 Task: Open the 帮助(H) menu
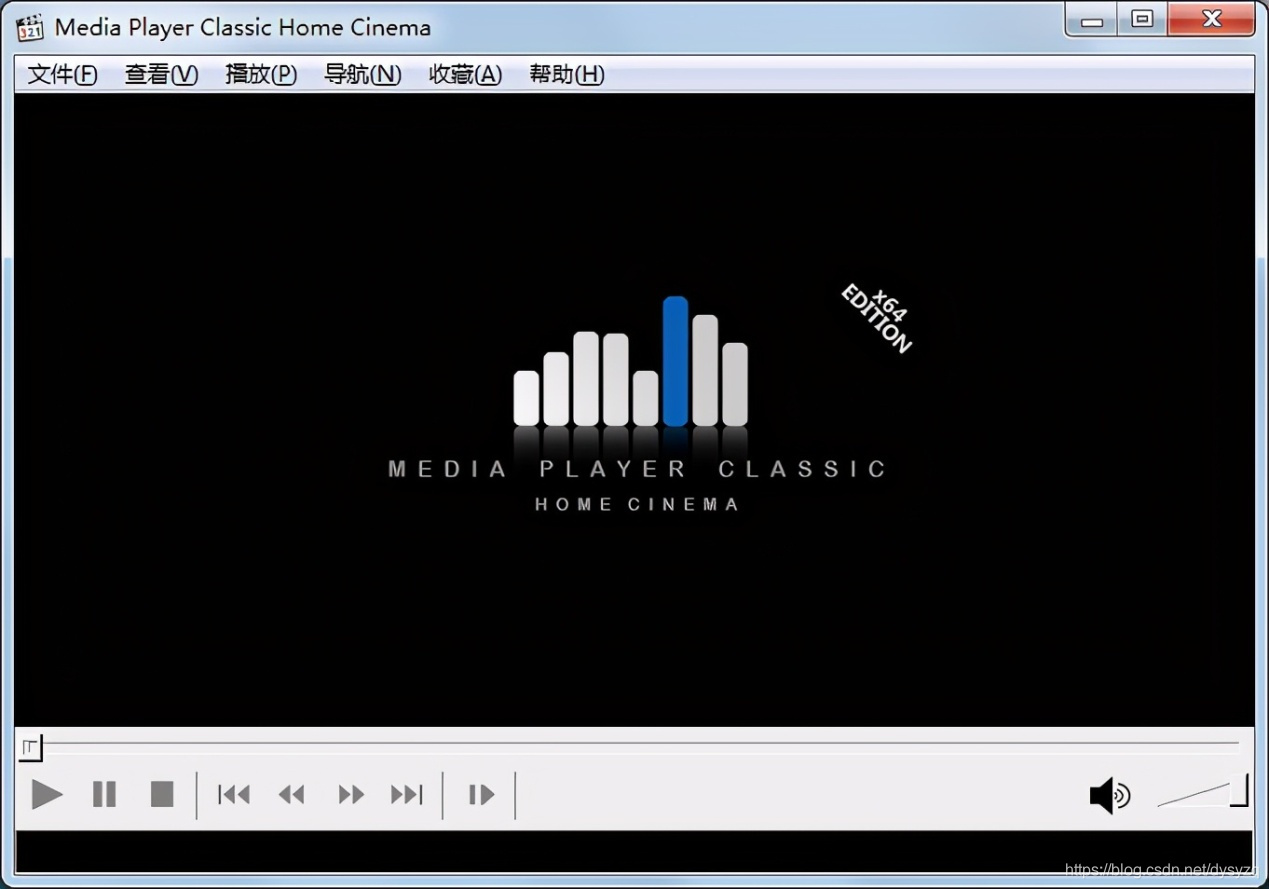(x=566, y=75)
